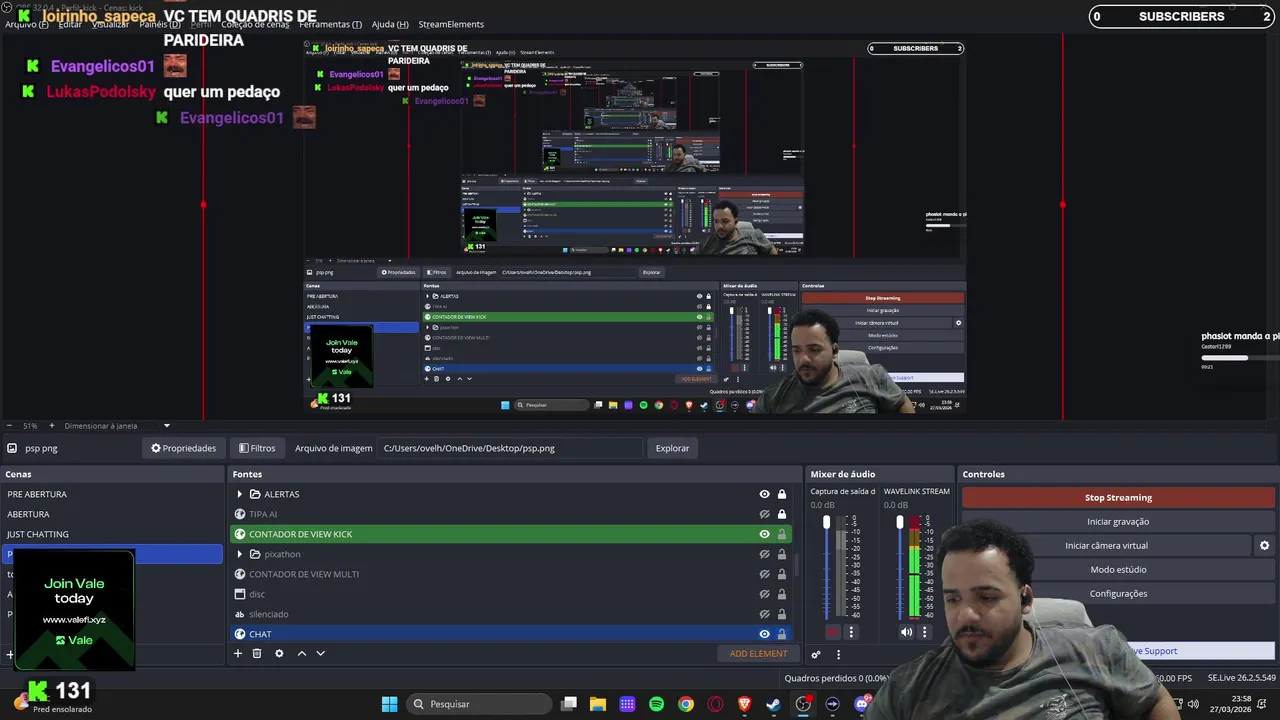
Task: Click ADD ELEMENT button
Action: 758,653
